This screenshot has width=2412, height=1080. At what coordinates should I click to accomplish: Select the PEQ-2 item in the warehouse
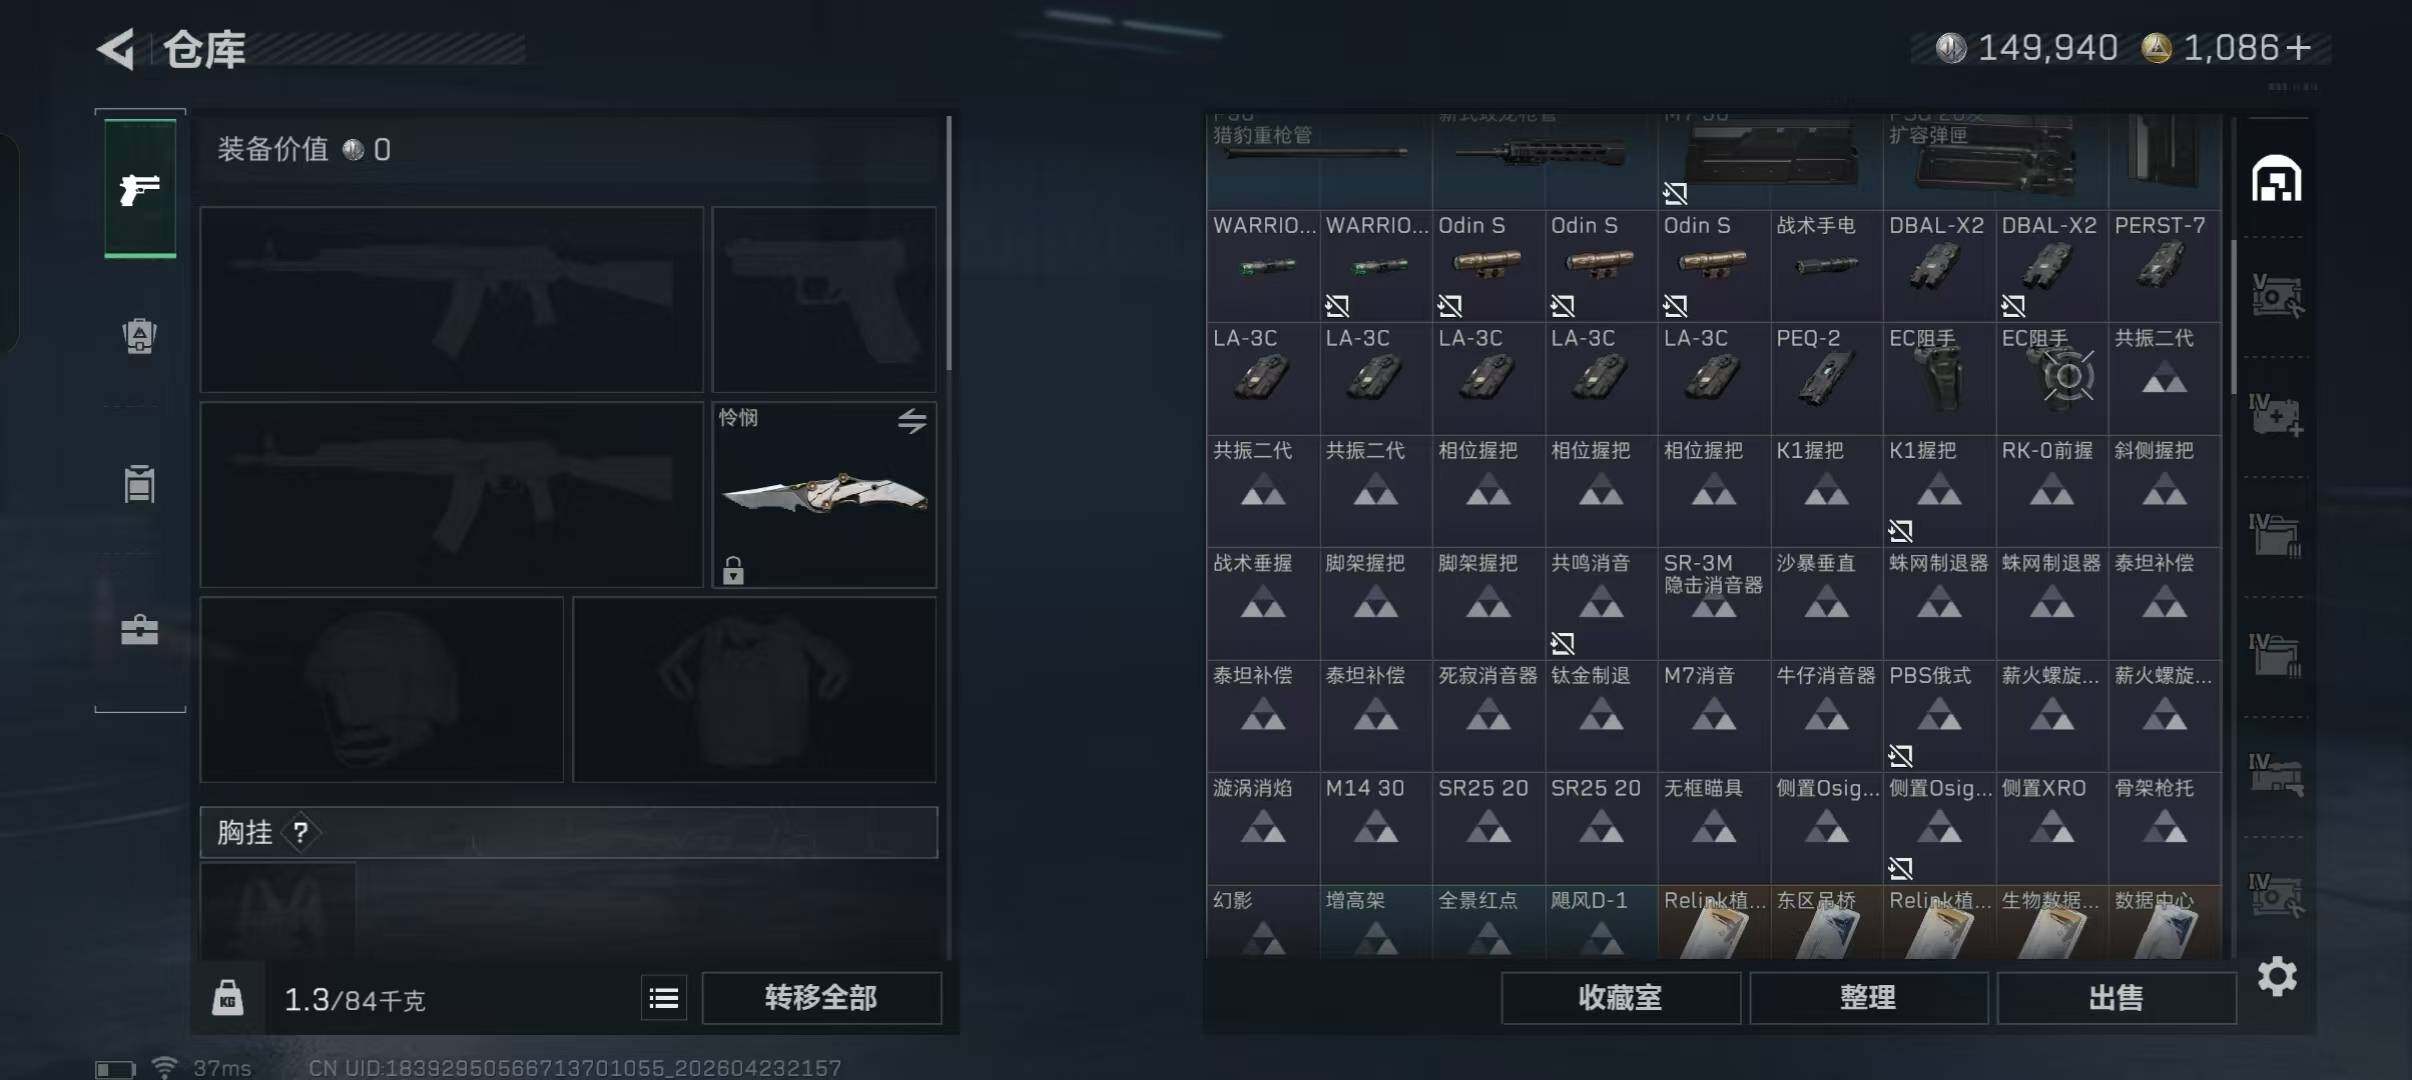(1826, 378)
